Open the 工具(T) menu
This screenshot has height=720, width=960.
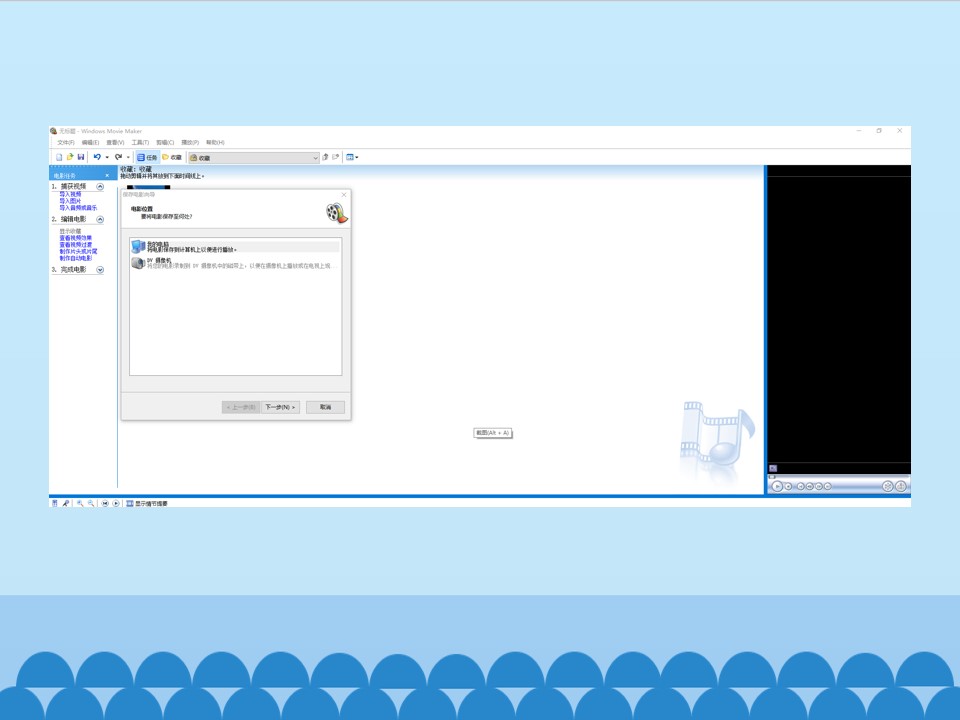[140, 143]
